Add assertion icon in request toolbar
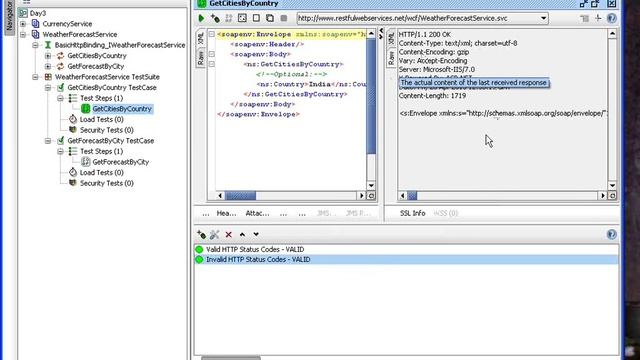Viewport: 640px width, 360px height. (x=215, y=18)
